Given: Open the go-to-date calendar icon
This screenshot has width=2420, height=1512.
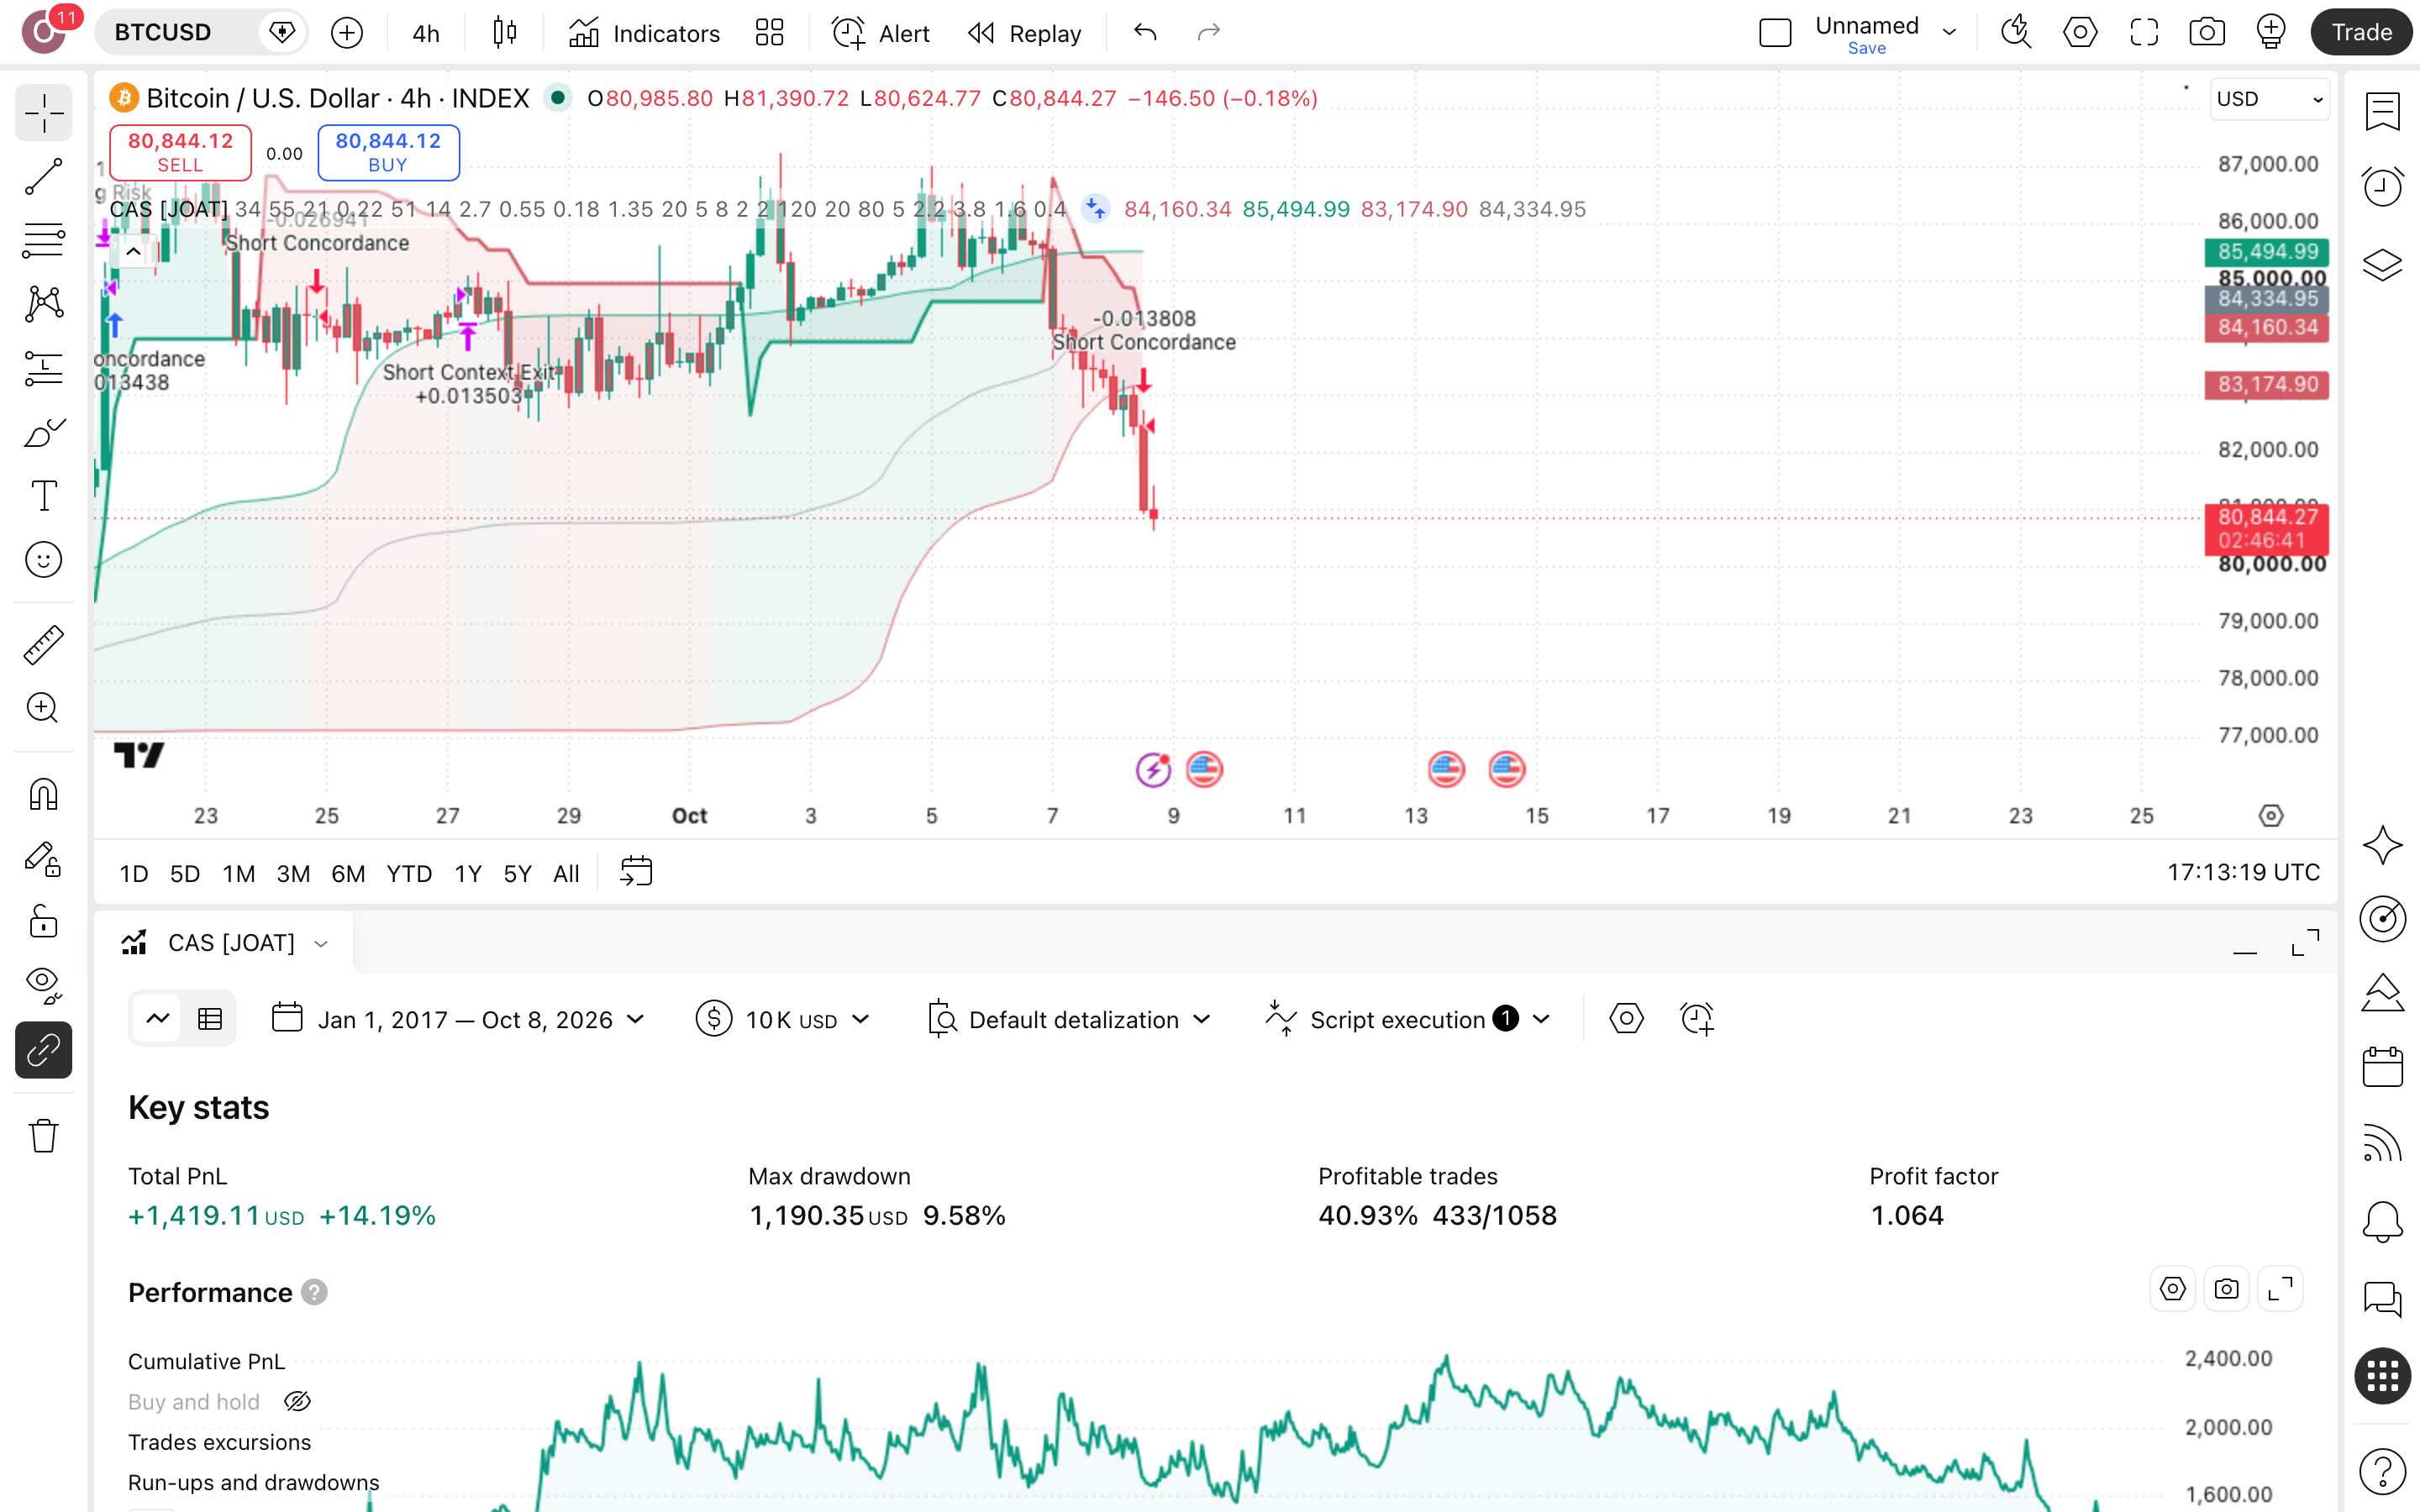Looking at the screenshot, I should point(636,872).
